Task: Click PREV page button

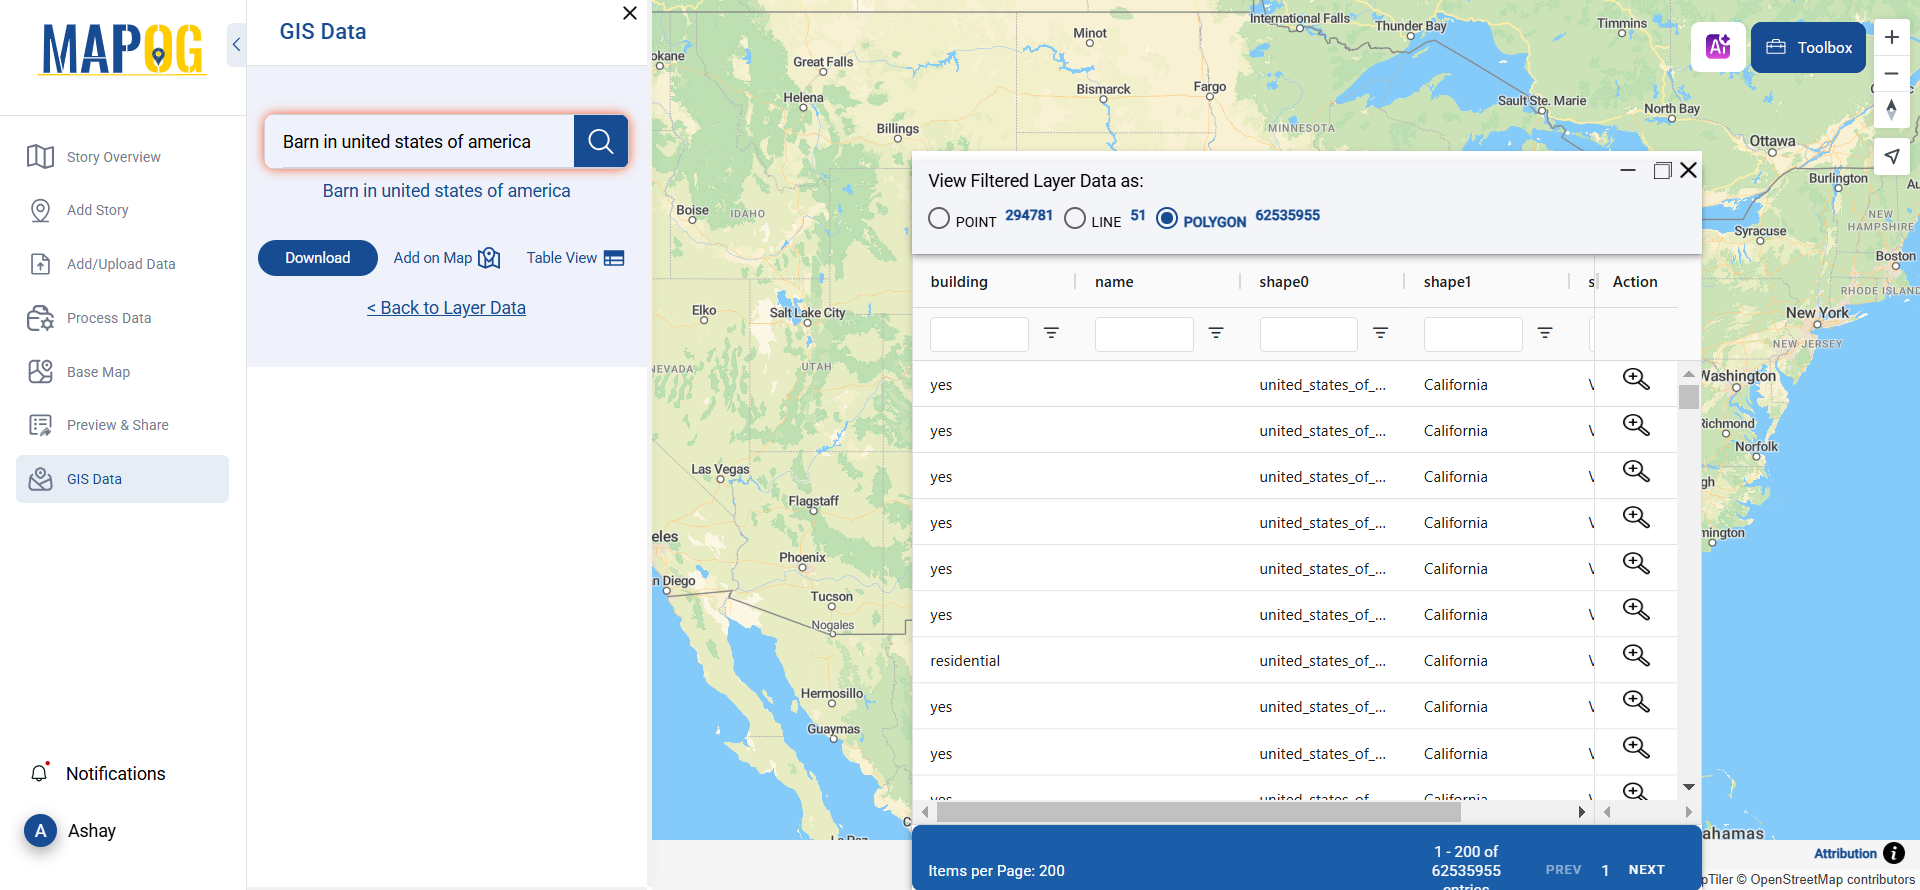Action: (x=1563, y=870)
